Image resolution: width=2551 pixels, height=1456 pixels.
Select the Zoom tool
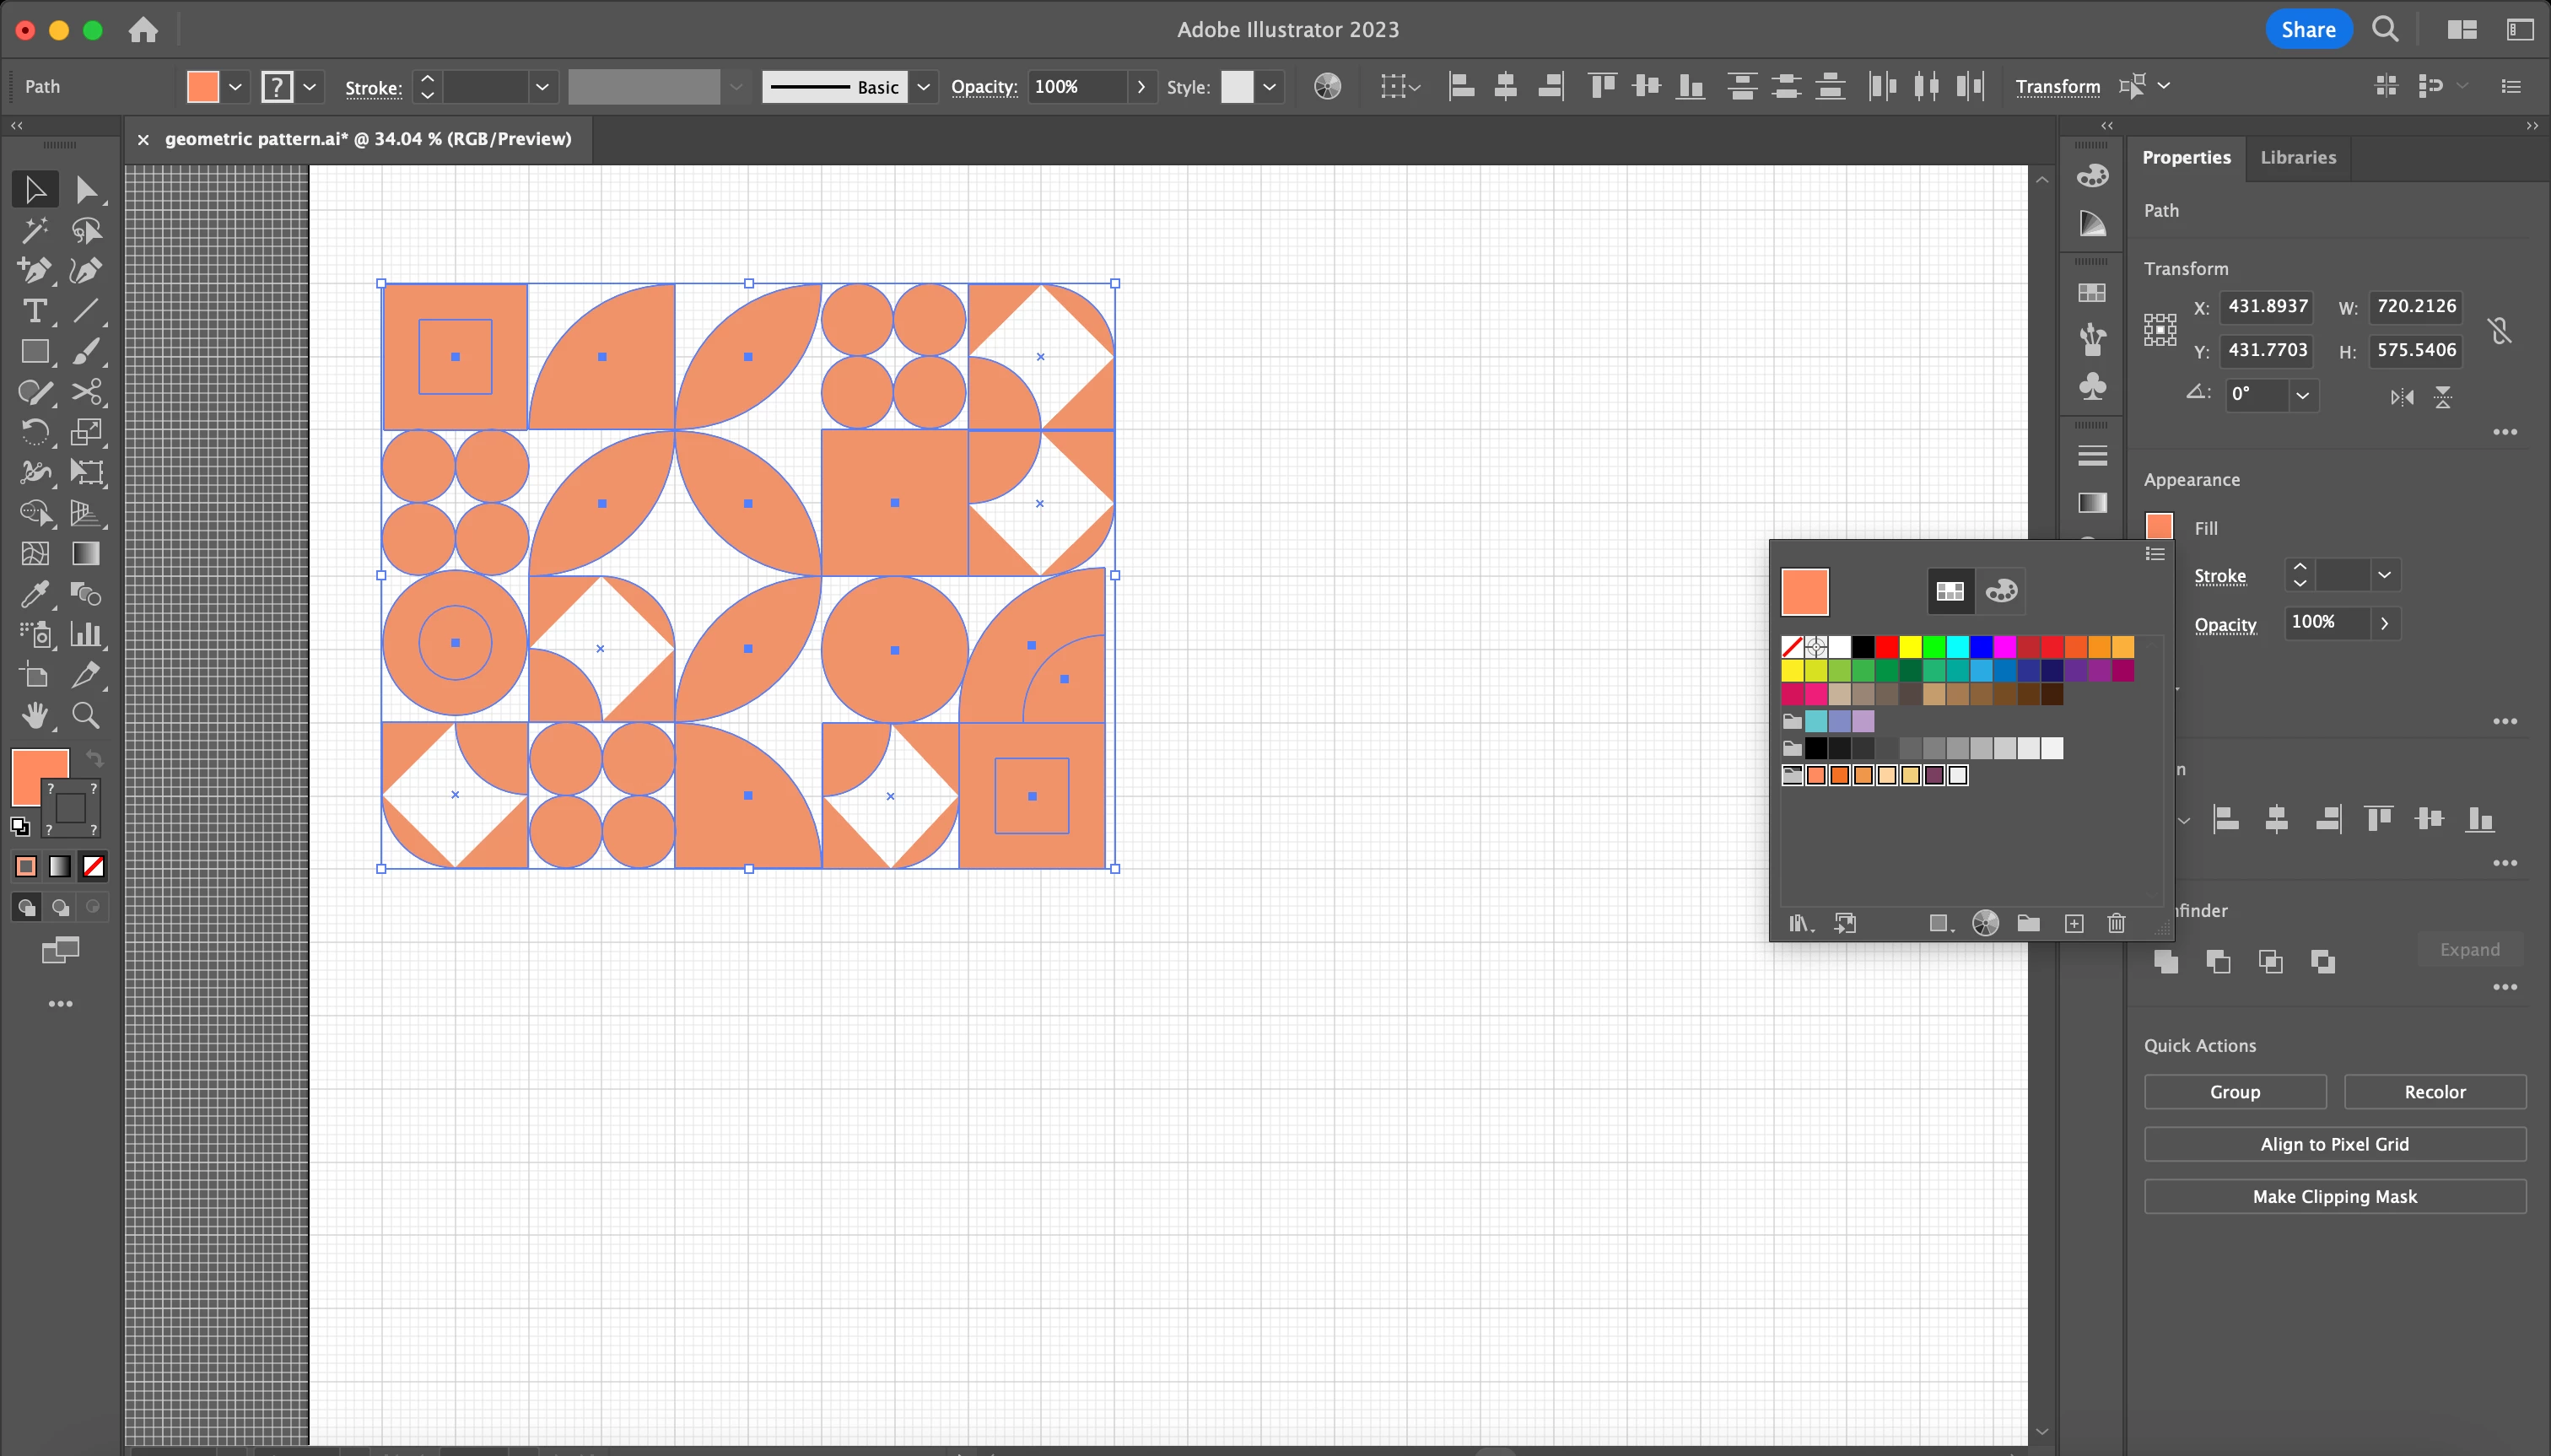click(x=86, y=715)
